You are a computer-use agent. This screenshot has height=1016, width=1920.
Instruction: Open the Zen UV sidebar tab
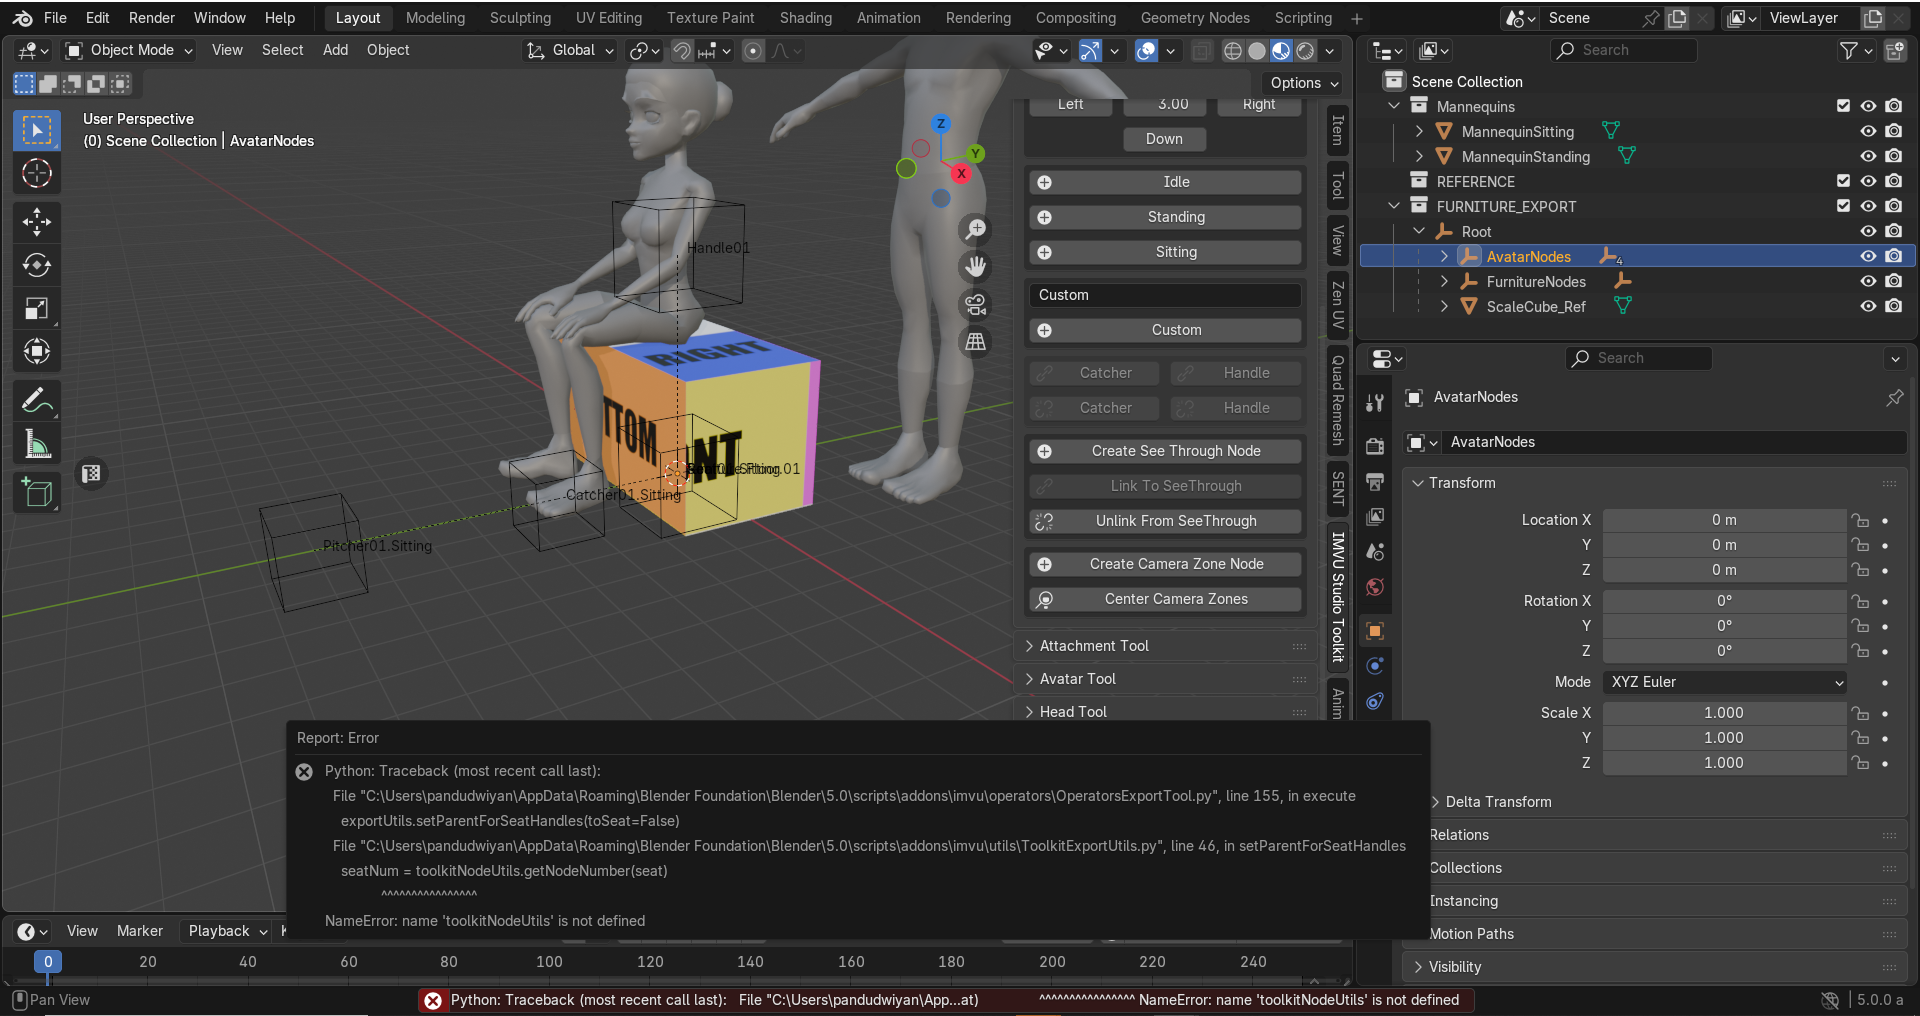click(x=1338, y=305)
